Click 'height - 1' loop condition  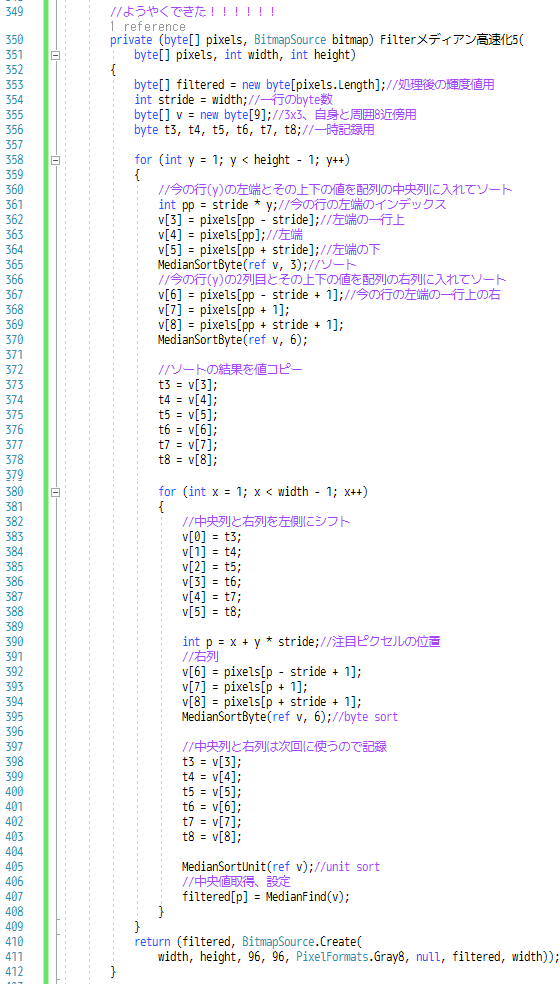pos(283,159)
